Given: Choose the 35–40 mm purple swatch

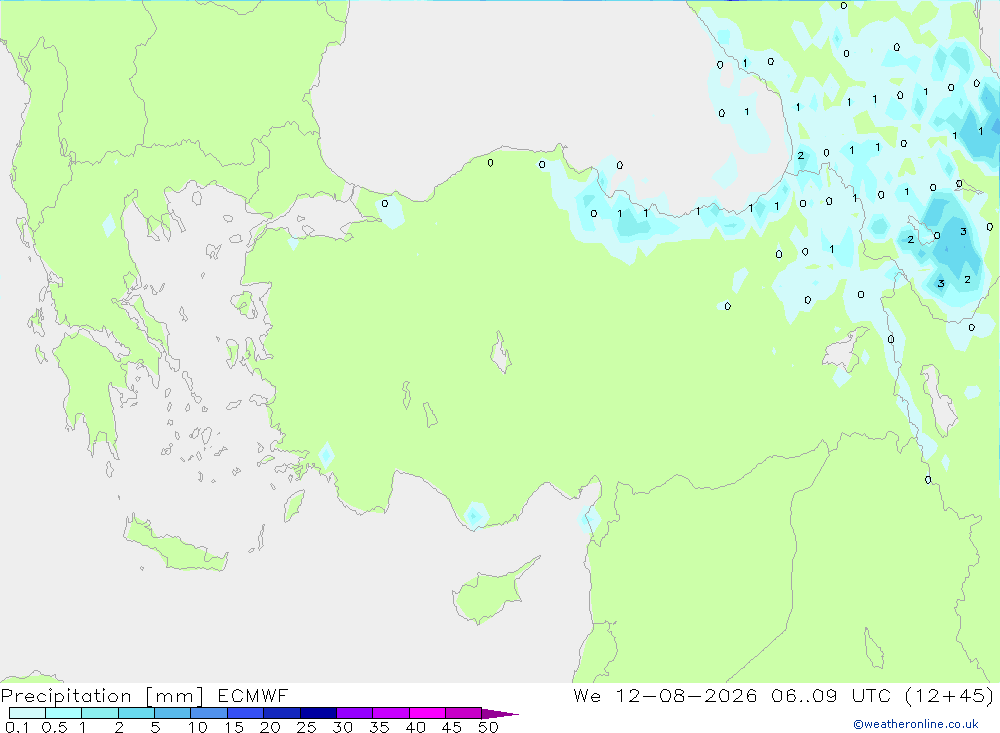Looking at the screenshot, I should tap(391, 713).
